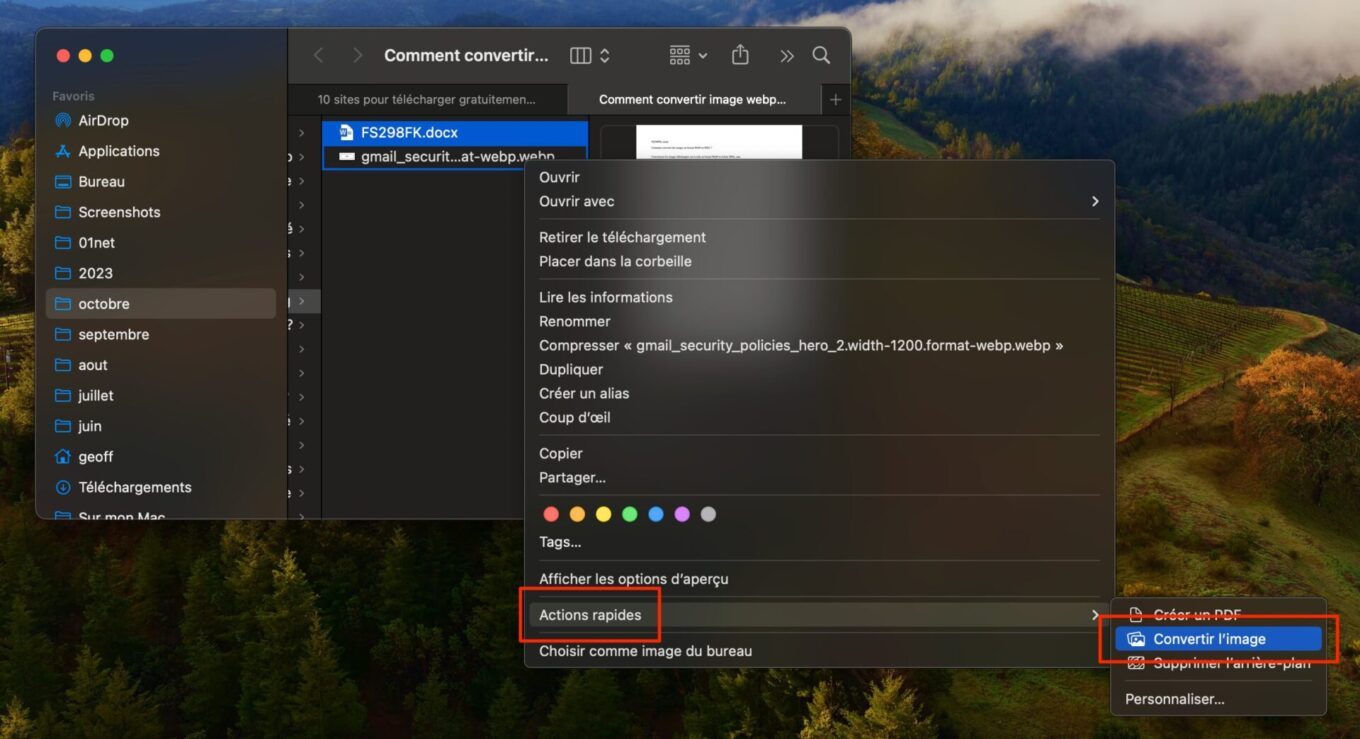Choose Personnaliser… in submenu
1360x739 pixels.
[1174, 699]
